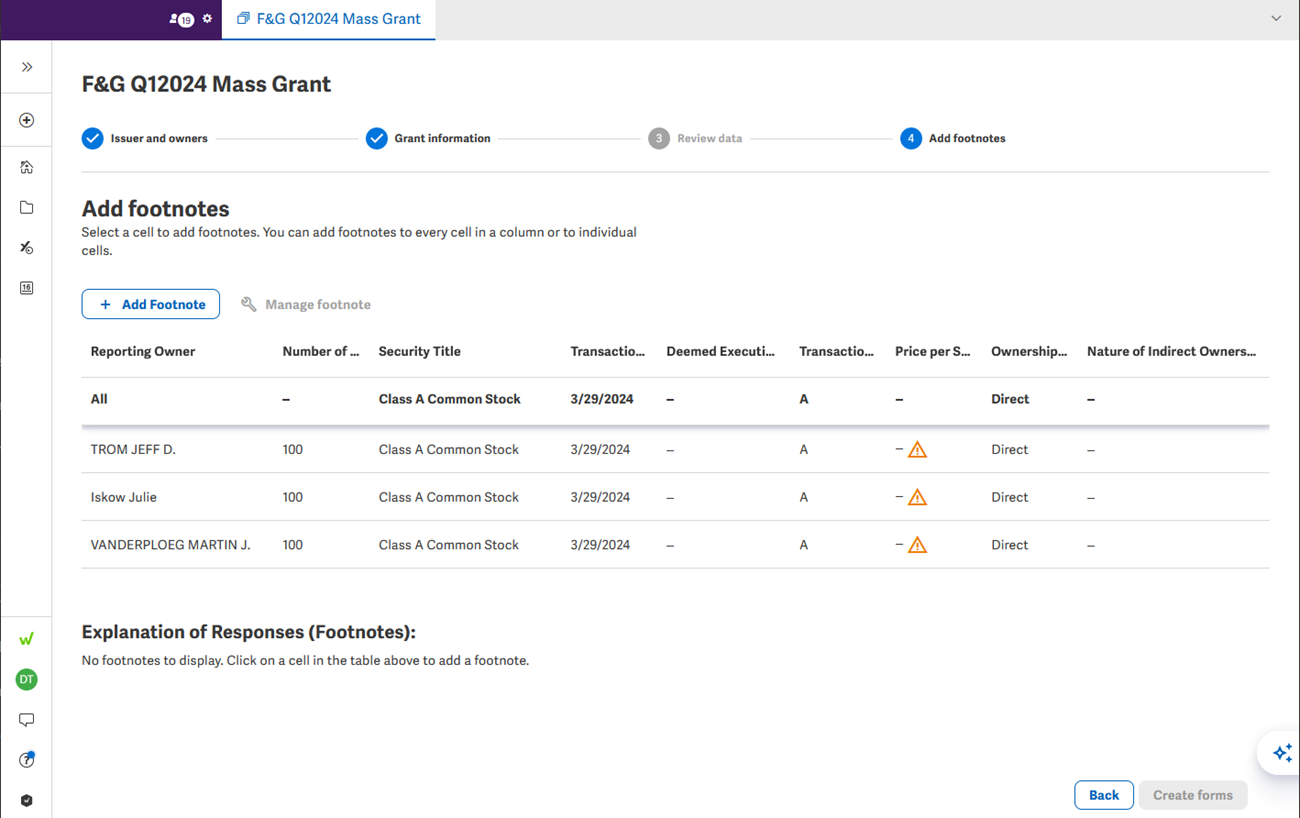
Task: Click the Create forms button
Action: [1193, 795]
